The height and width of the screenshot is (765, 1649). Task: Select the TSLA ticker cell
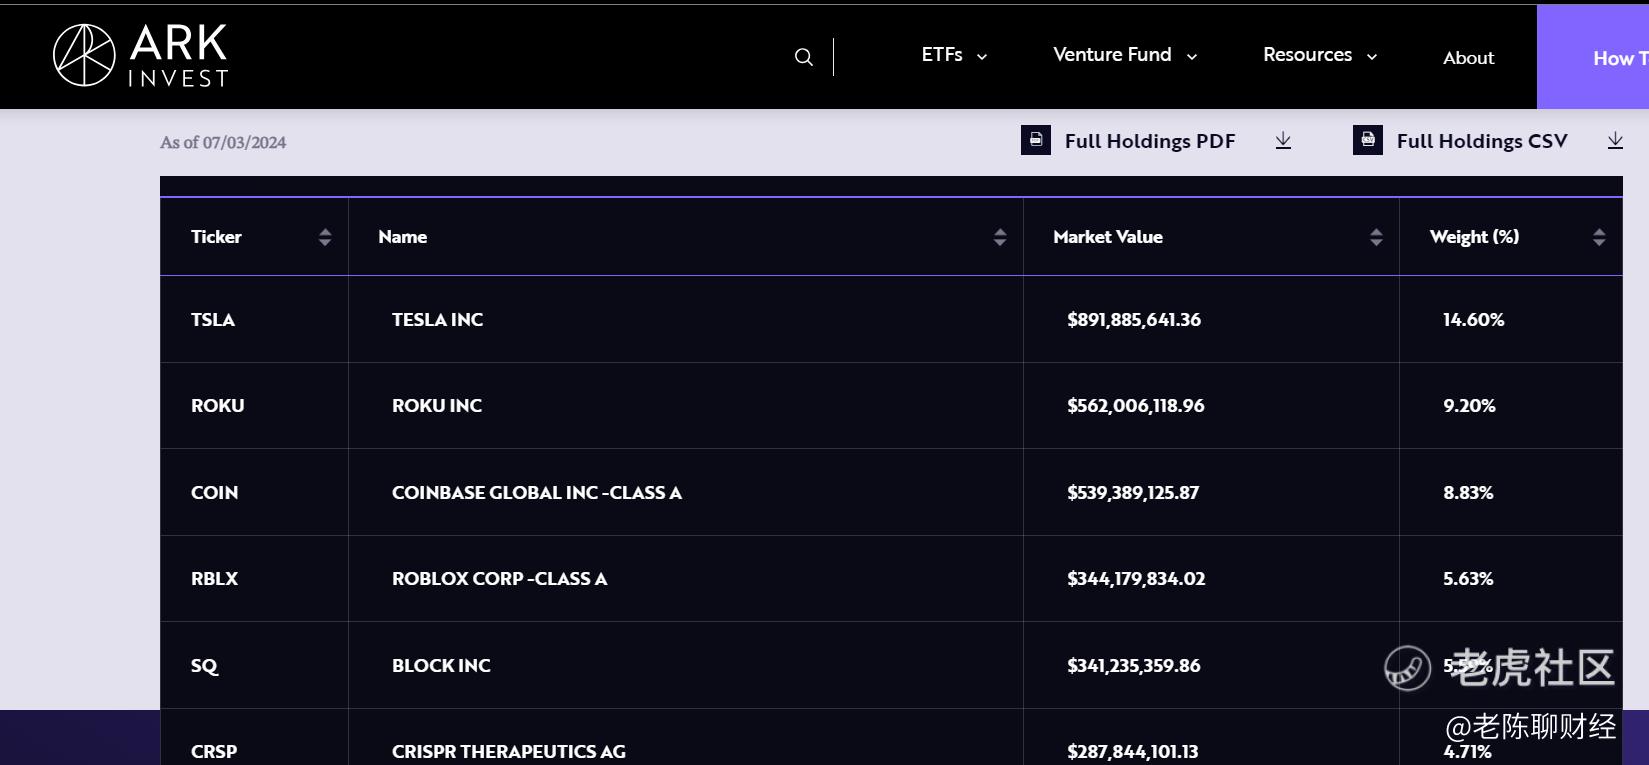point(213,320)
